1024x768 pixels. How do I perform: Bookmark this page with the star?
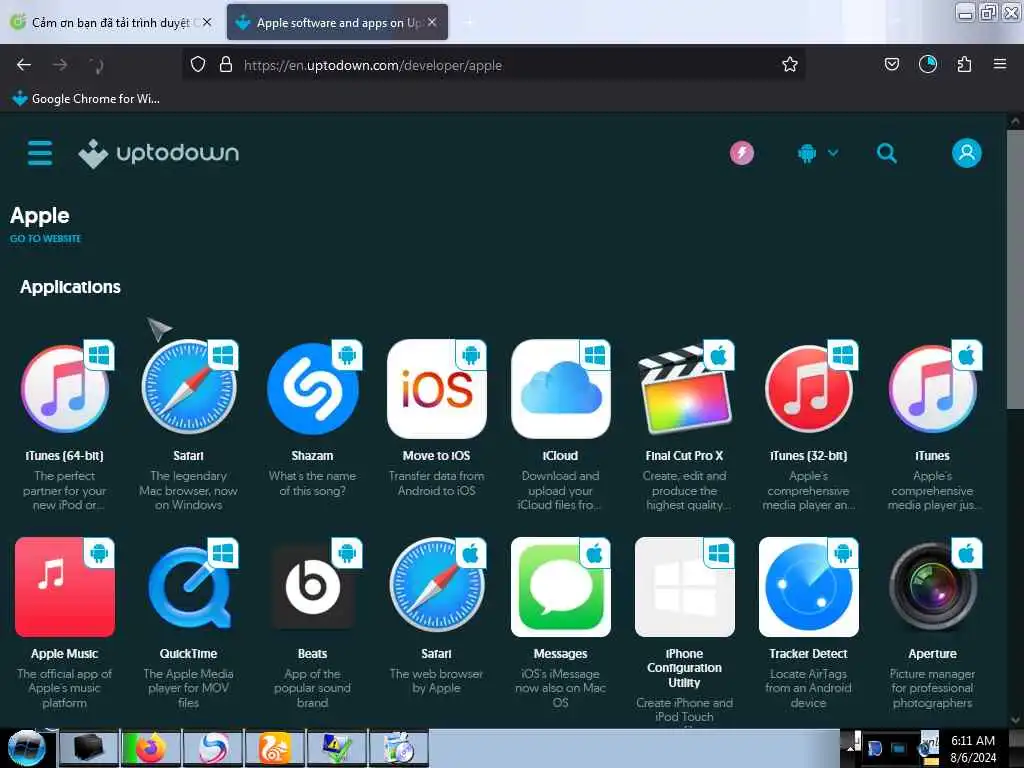(790, 65)
